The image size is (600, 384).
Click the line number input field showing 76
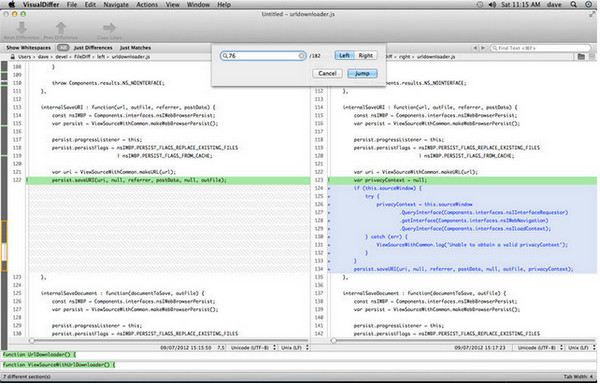click(263, 56)
